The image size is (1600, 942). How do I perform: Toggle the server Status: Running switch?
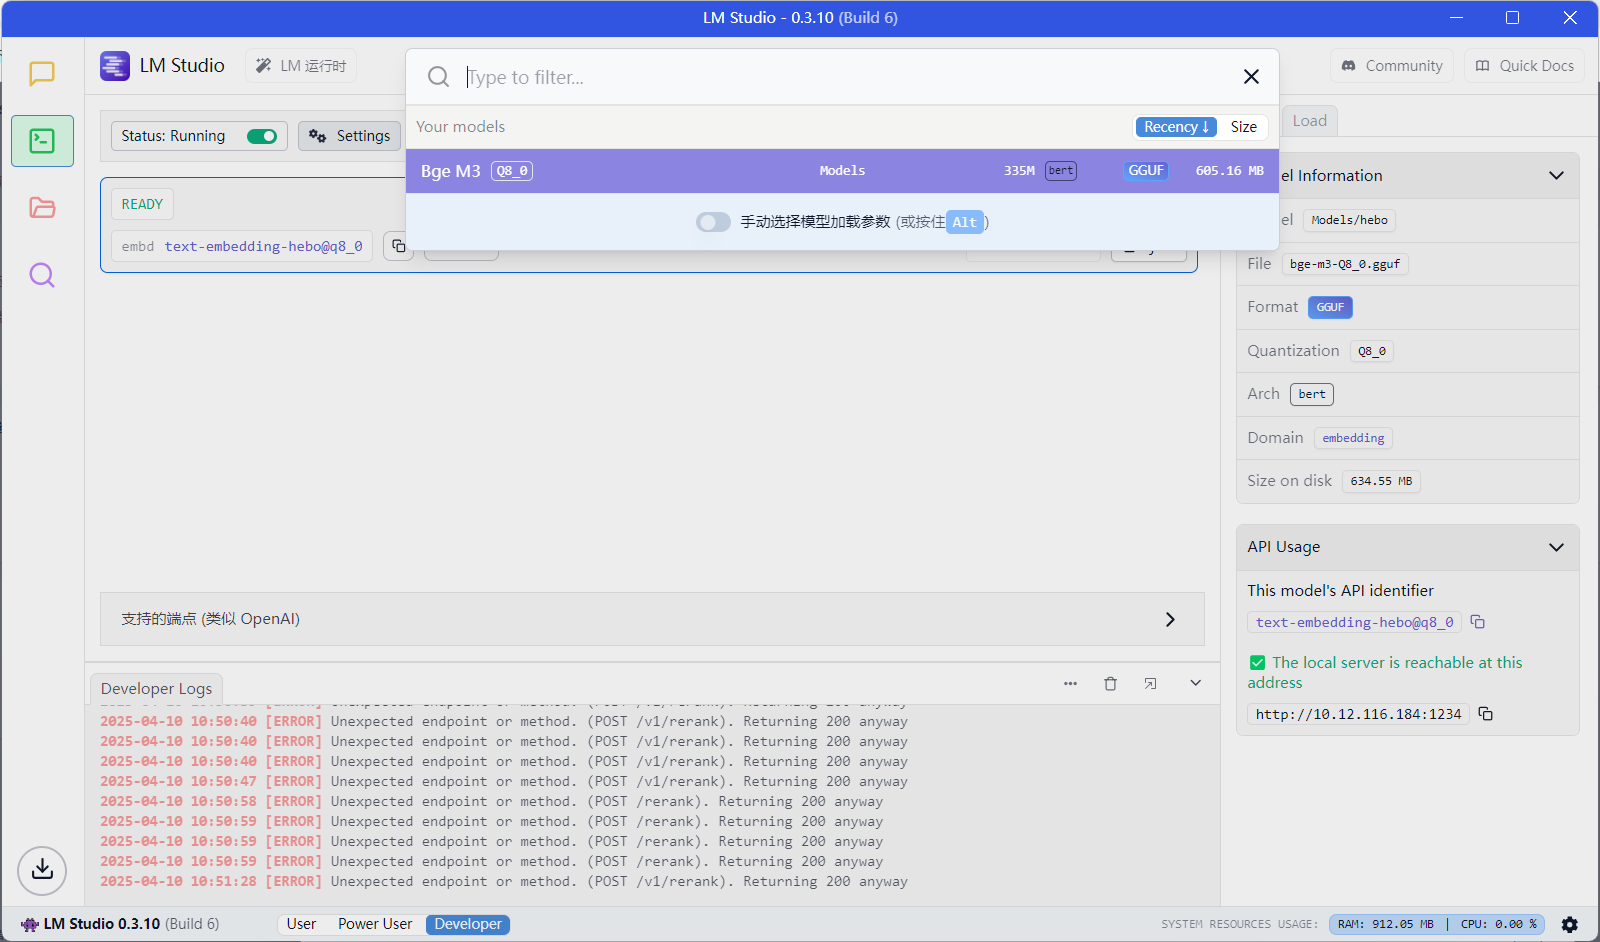262,136
